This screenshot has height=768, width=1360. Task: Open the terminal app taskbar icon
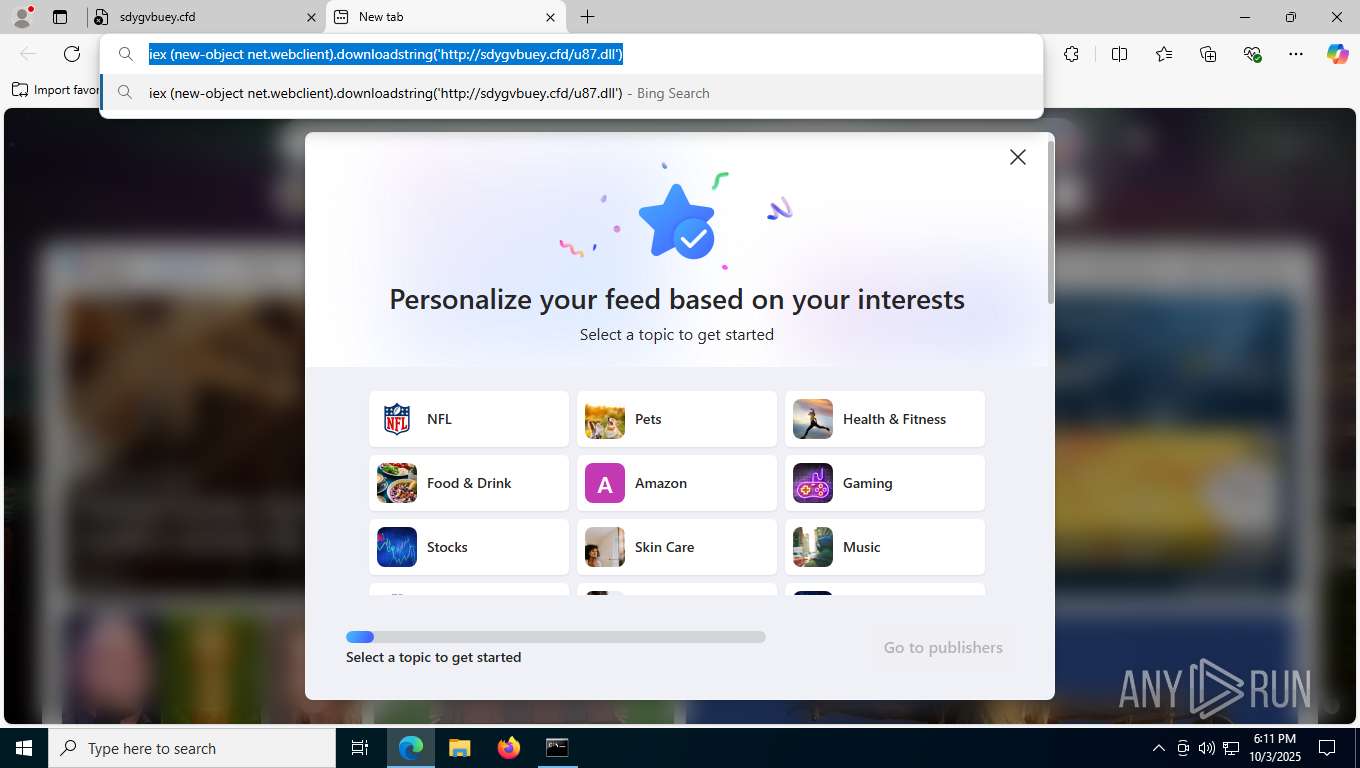coord(557,748)
